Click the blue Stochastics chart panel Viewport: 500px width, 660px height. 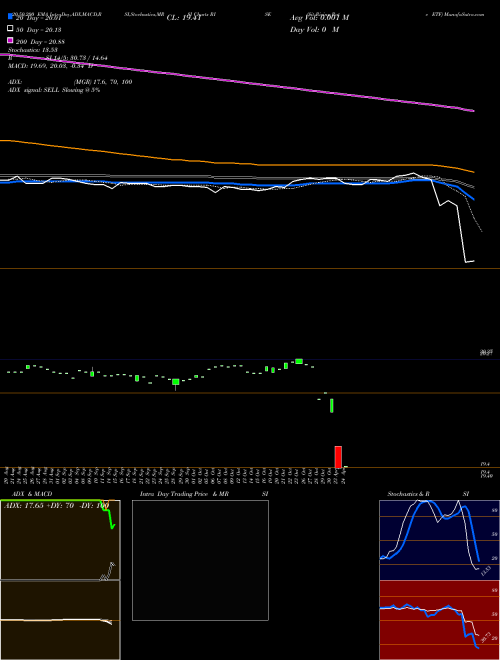coord(439,540)
